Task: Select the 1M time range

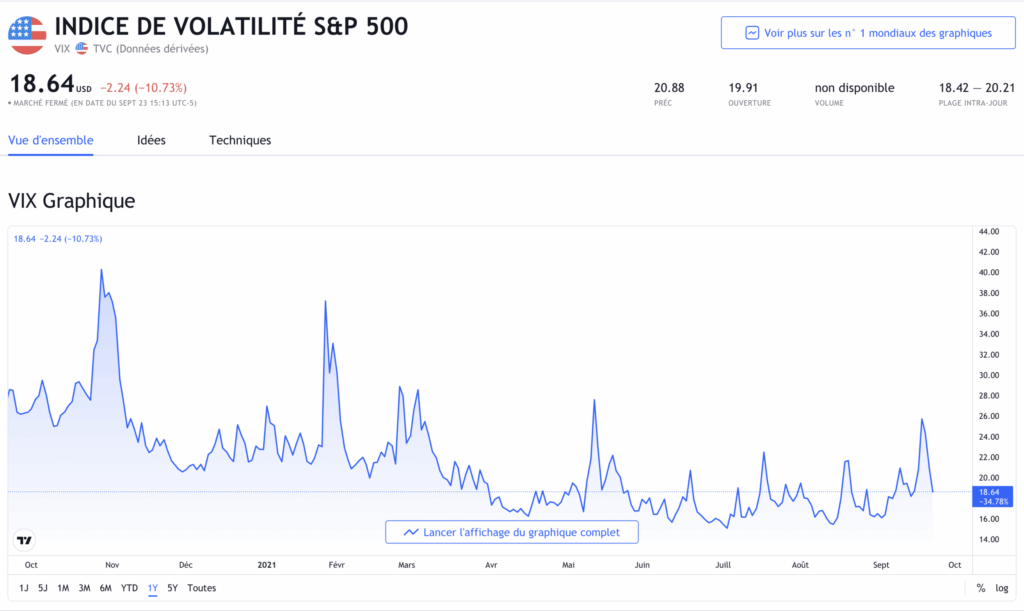Action: pyautogui.click(x=63, y=588)
